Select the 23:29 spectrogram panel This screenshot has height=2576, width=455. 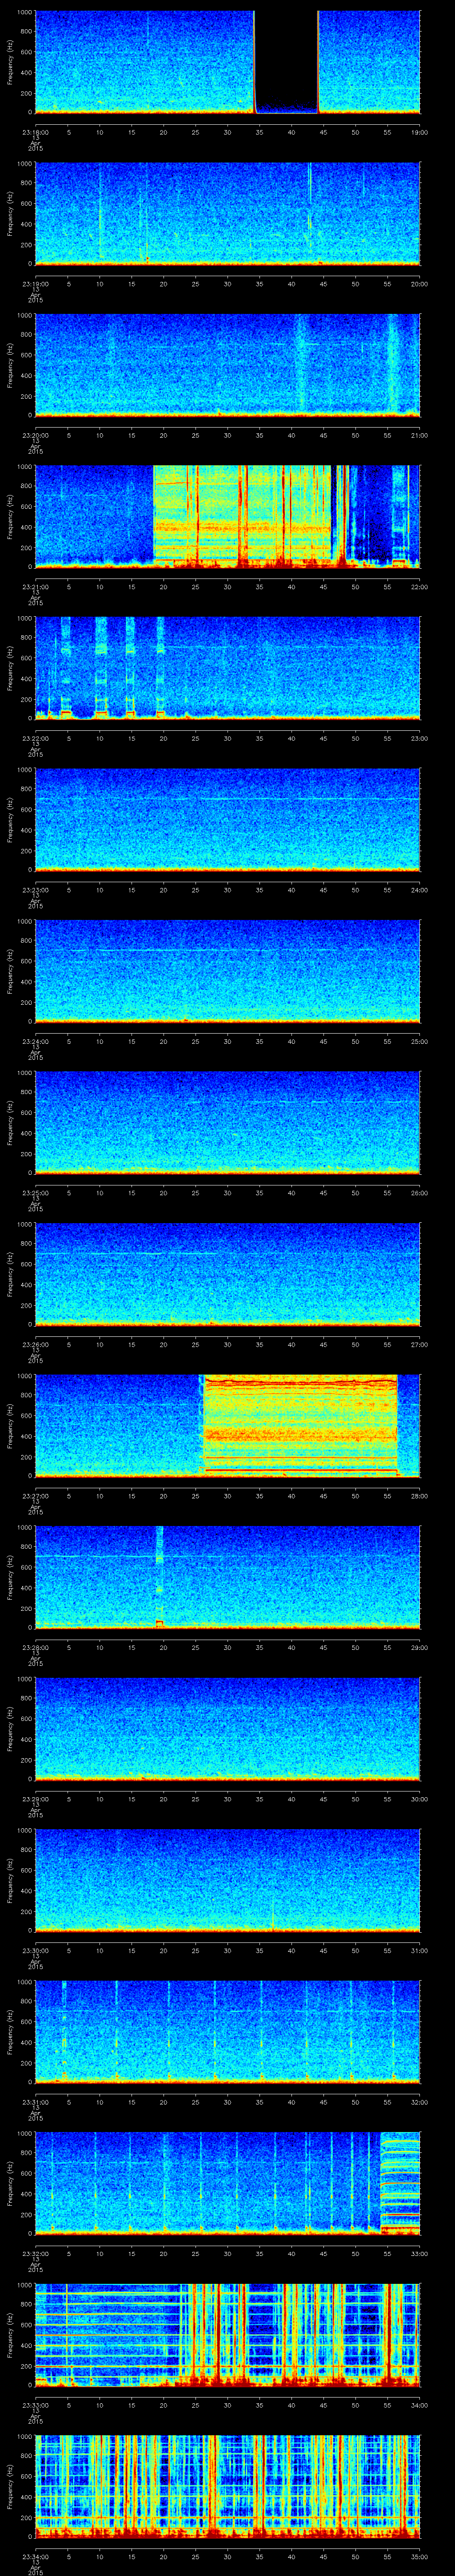pyautogui.click(x=227, y=1728)
